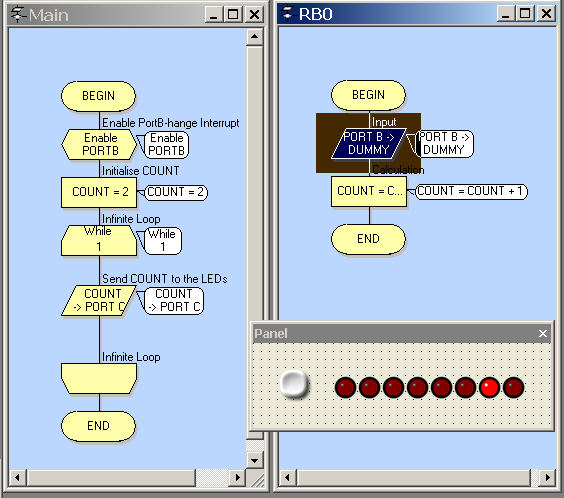Screen dimensions: 564x498
Task: Click the Main vertical scrollbar thumb
Action: (255, 242)
